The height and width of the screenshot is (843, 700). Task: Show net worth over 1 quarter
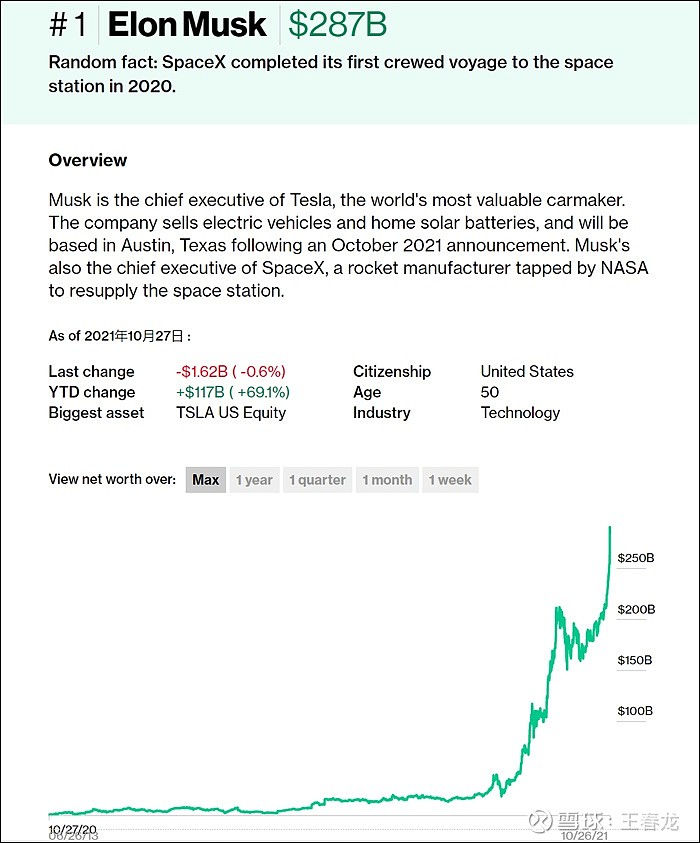pos(317,480)
